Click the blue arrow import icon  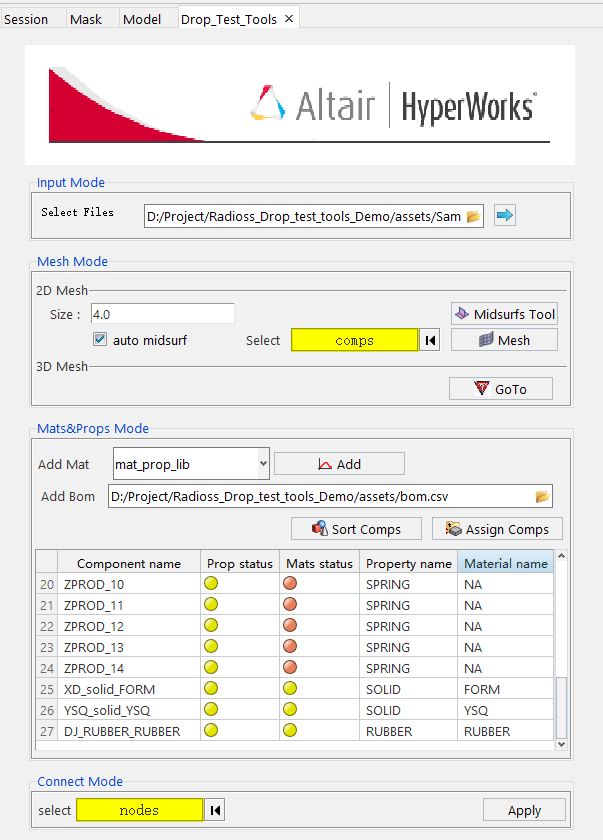coord(505,216)
